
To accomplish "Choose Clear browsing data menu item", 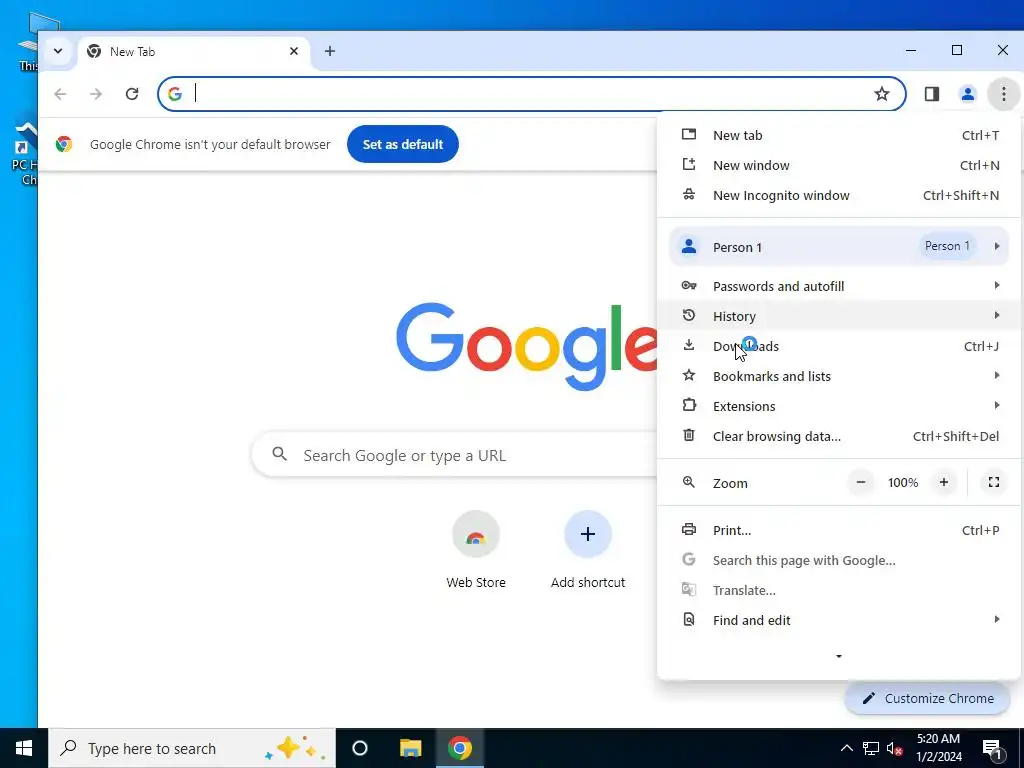I will click(x=839, y=436).
